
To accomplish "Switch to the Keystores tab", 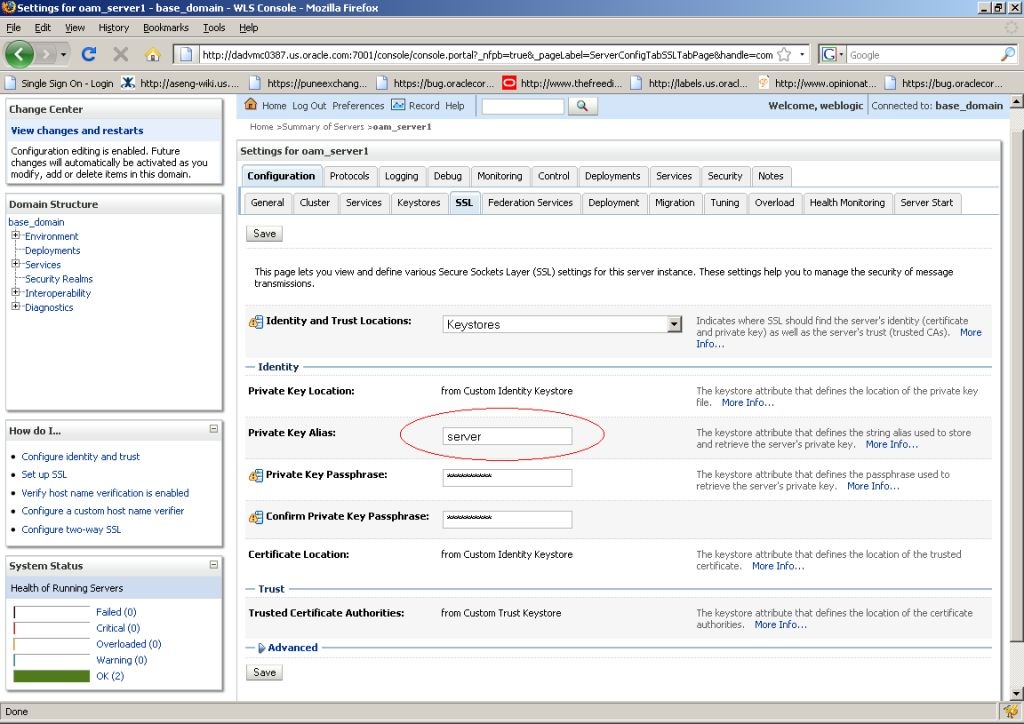I will coord(418,203).
